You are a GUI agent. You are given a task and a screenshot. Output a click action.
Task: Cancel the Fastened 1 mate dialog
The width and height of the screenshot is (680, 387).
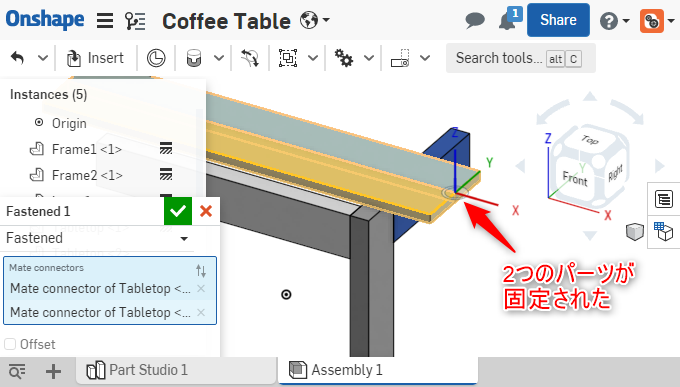click(x=206, y=211)
